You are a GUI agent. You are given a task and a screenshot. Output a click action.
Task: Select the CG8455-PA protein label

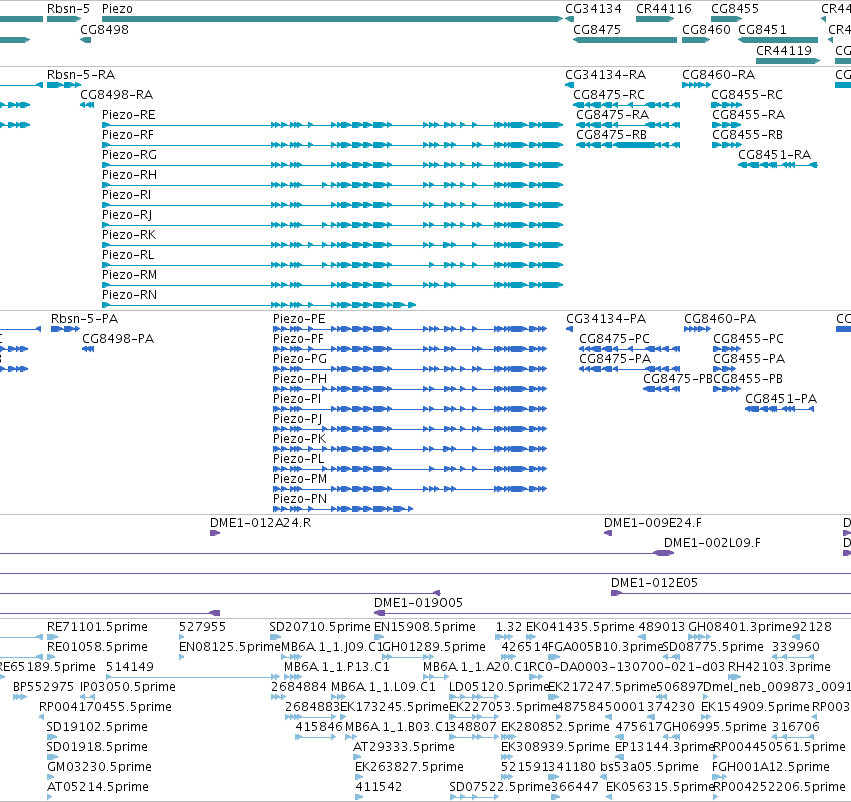tap(749, 359)
